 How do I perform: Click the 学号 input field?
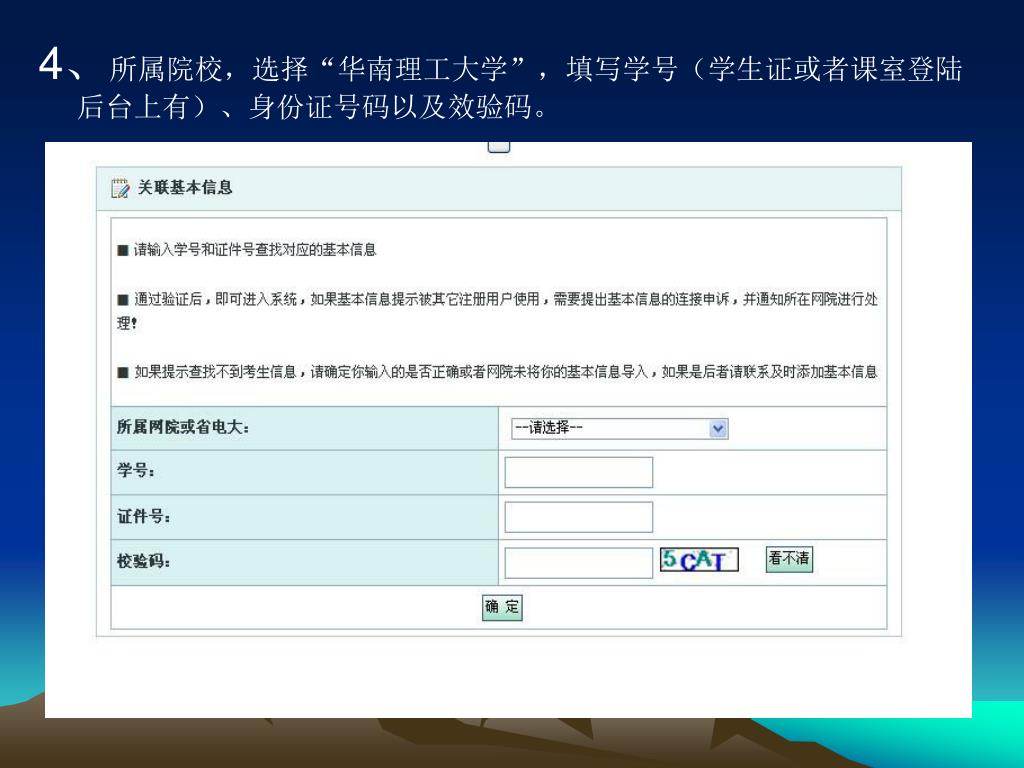pyautogui.click(x=579, y=472)
